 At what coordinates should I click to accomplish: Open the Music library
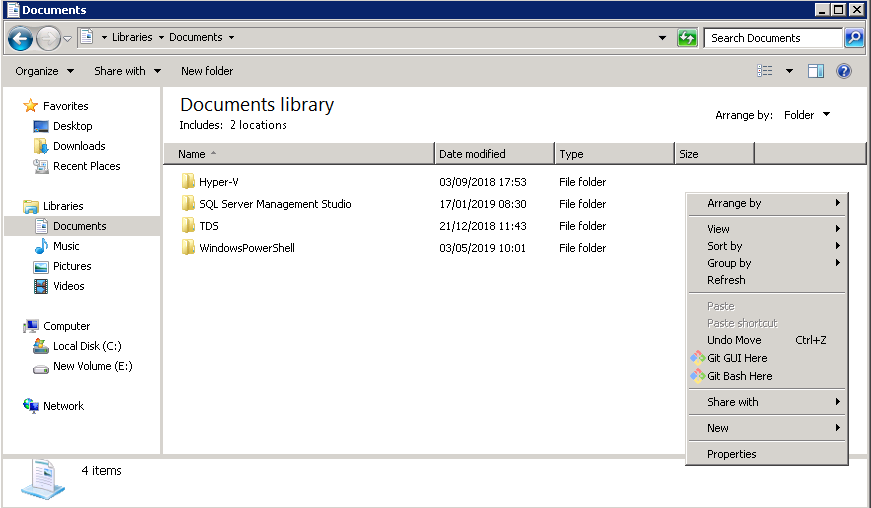point(66,246)
